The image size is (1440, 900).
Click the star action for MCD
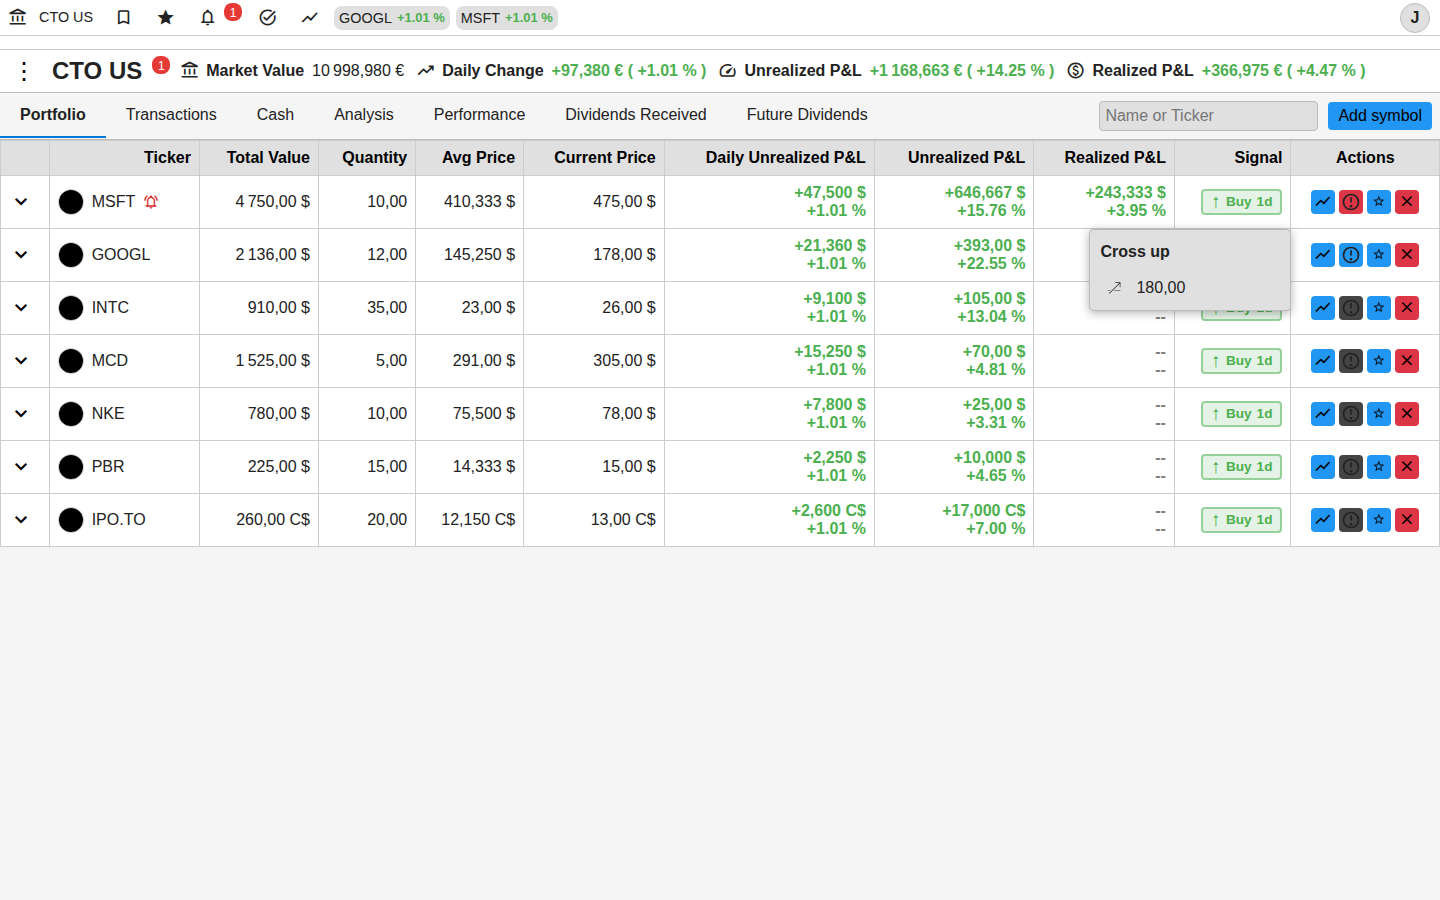point(1379,361)
